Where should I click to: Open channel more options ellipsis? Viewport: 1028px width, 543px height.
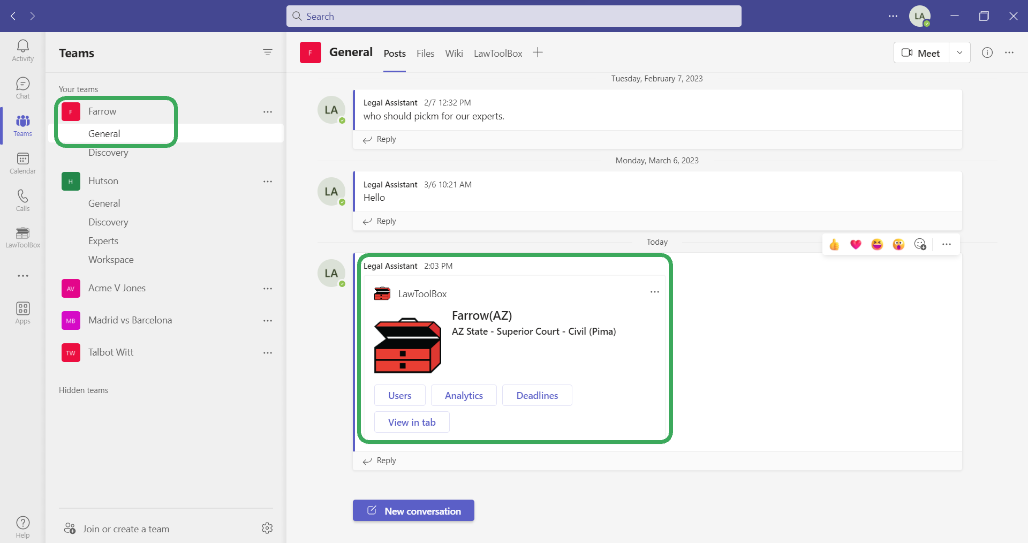point(1009,52)
